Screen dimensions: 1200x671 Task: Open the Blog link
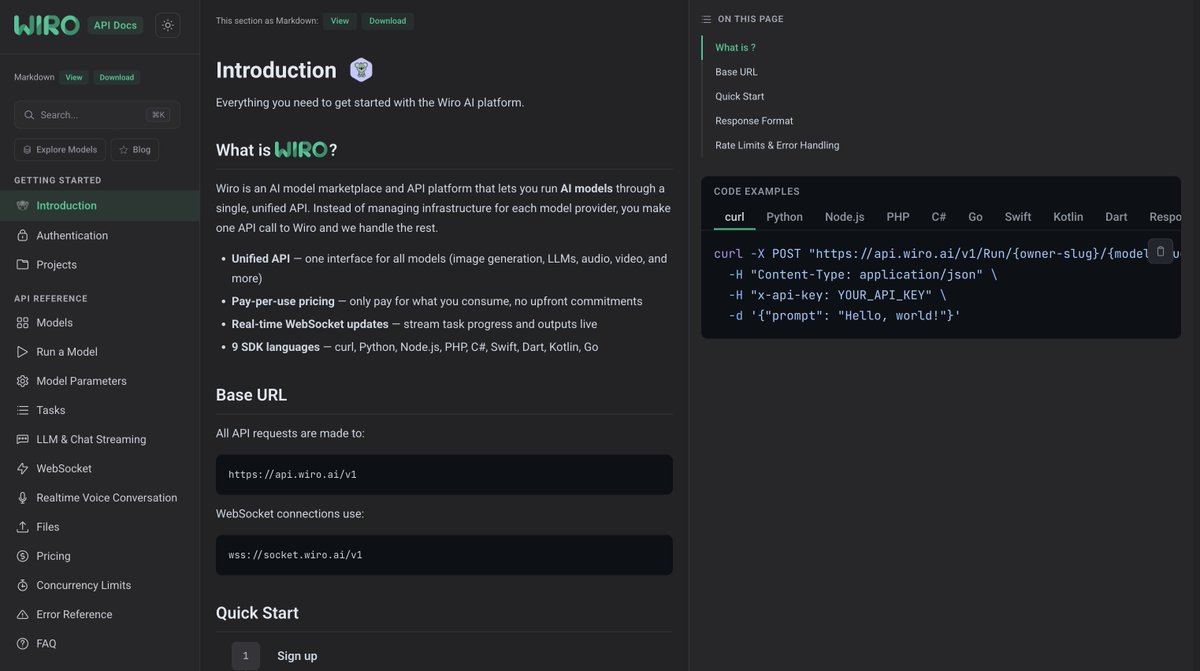click(135, 149)
